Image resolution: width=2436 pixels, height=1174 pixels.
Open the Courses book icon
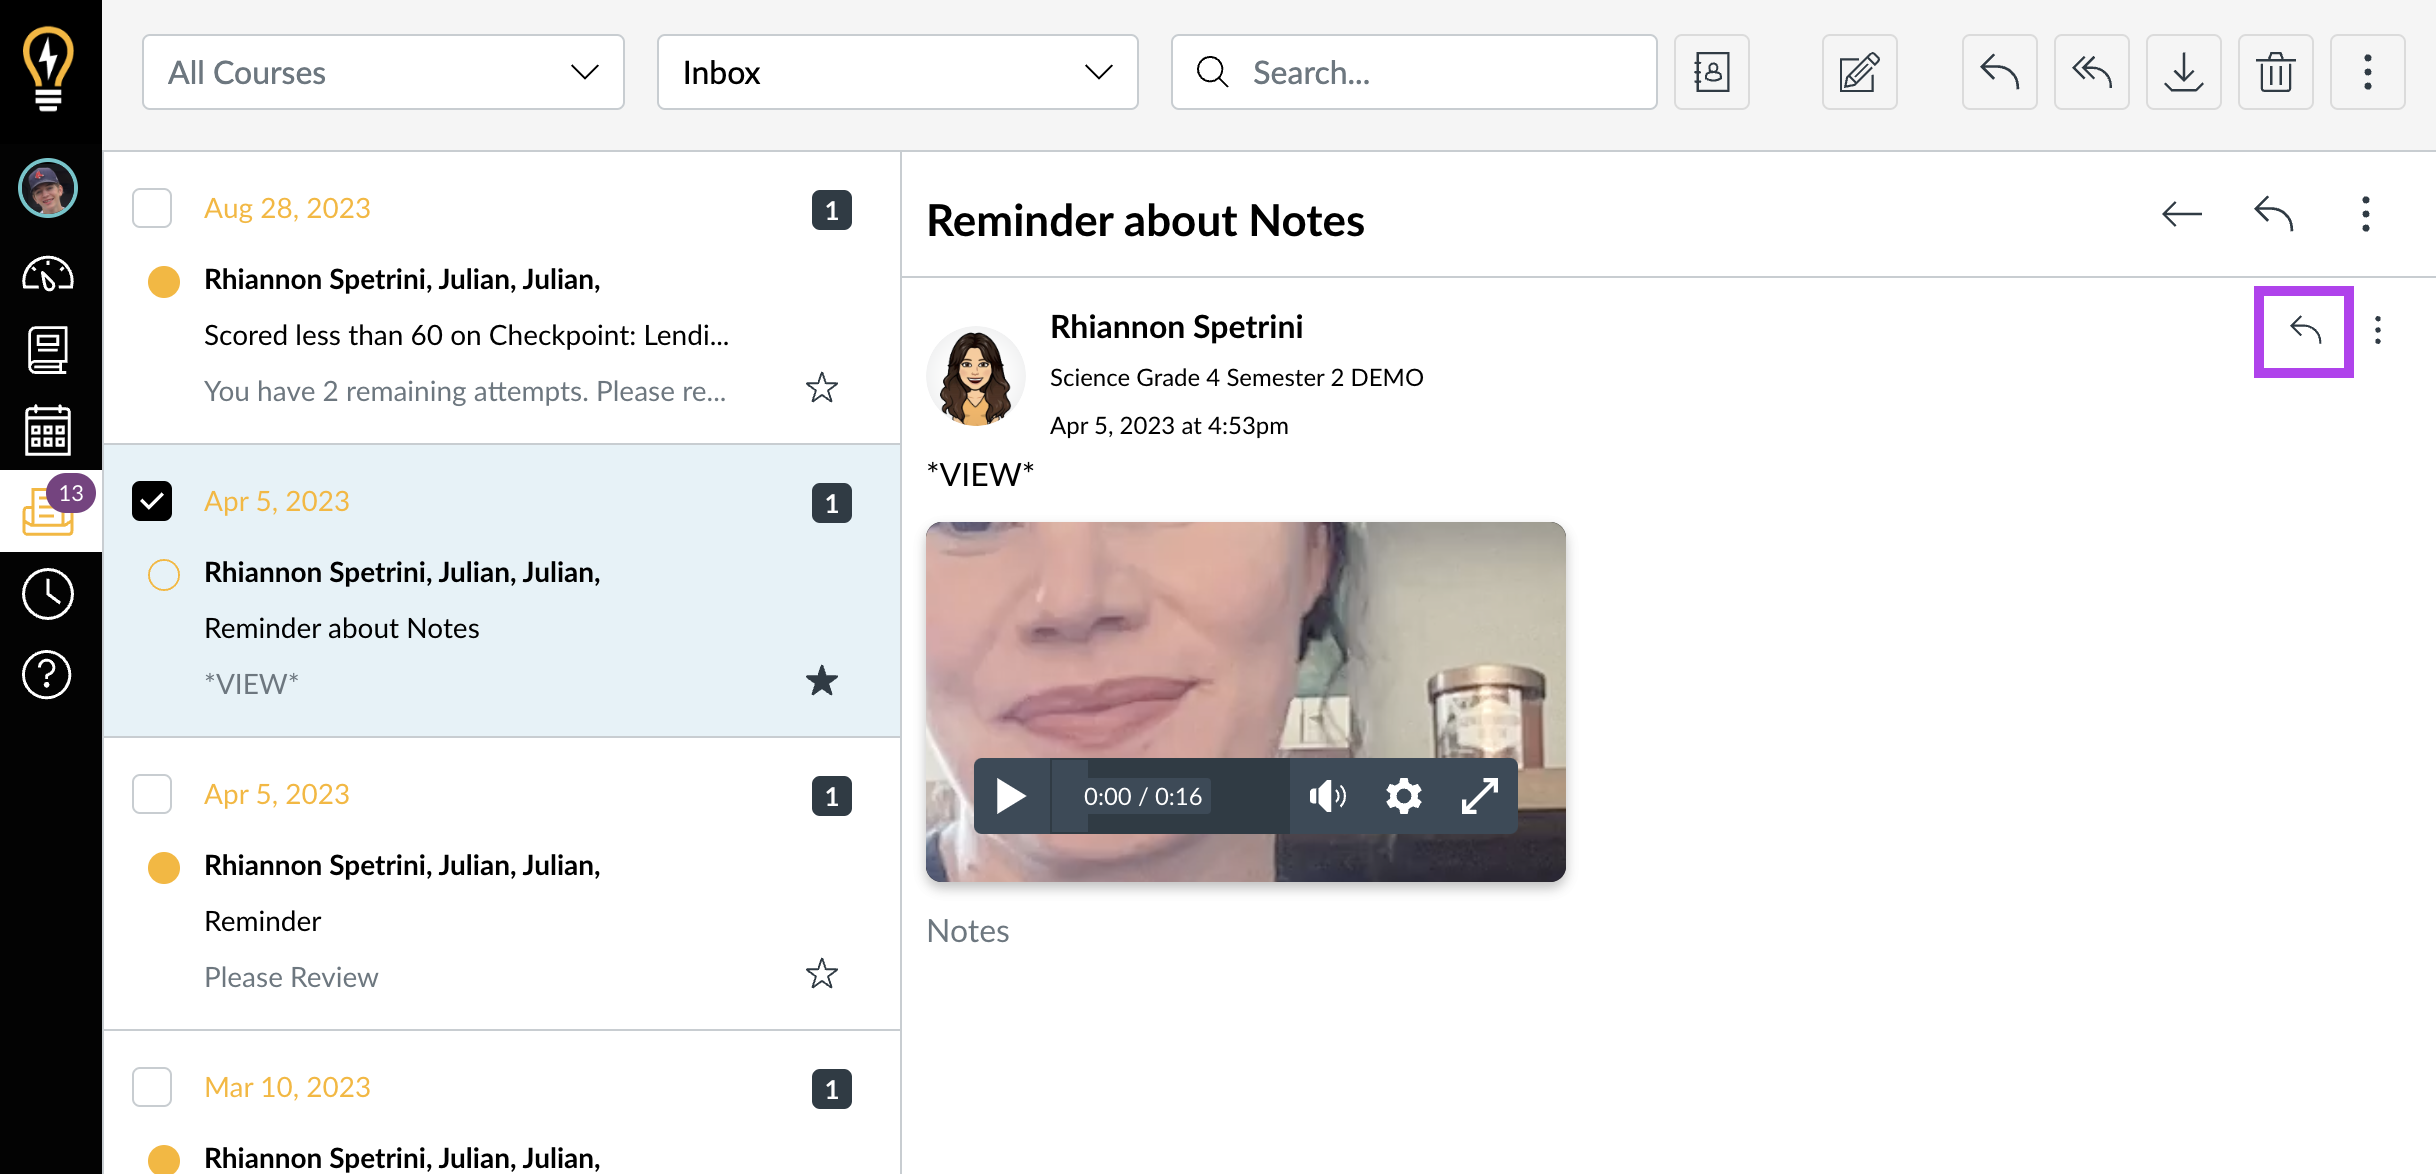pos(48,350)
